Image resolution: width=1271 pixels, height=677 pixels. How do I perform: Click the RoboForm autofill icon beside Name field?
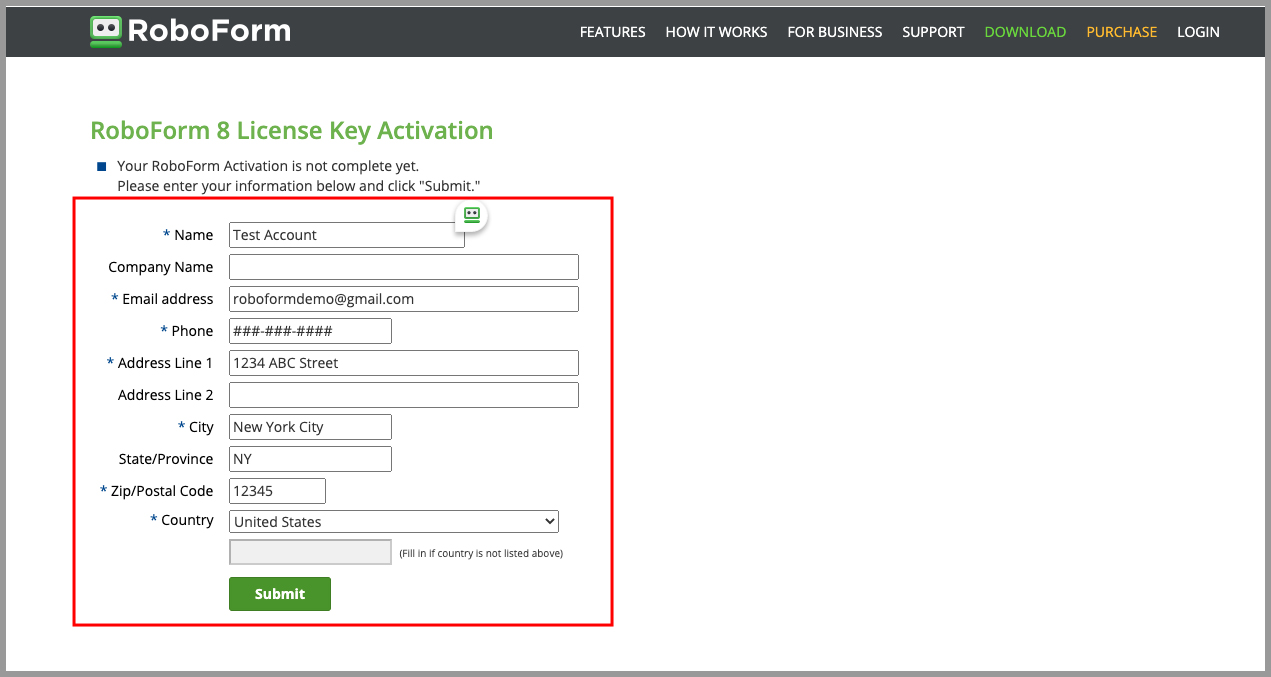472,215
